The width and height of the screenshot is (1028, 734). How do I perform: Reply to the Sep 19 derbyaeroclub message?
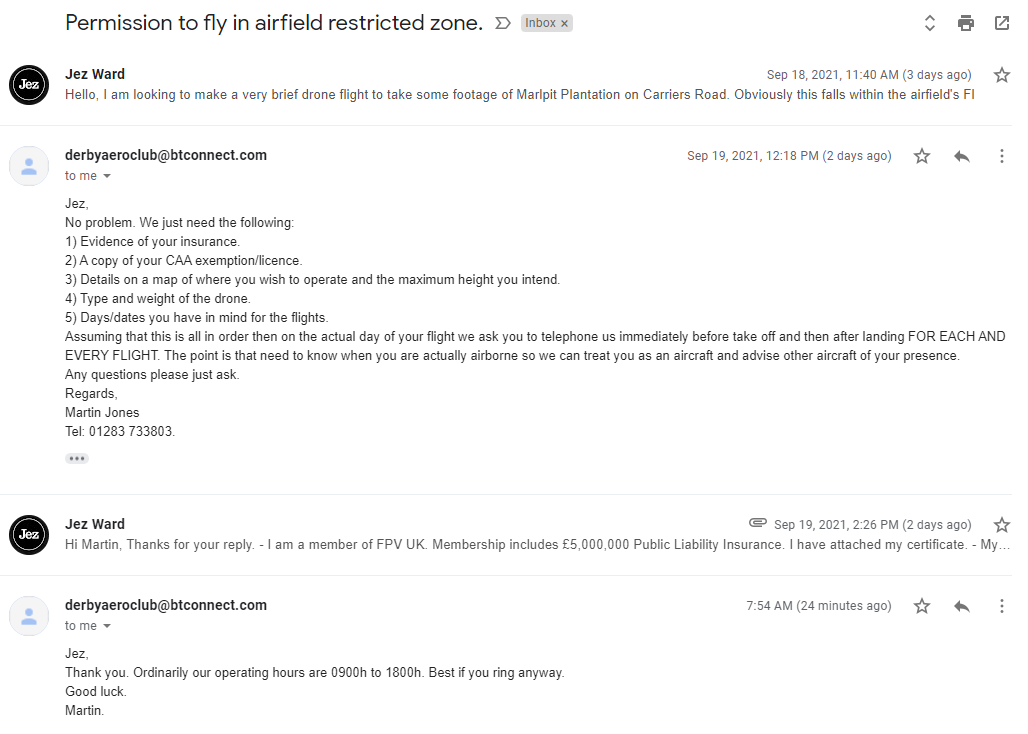962,156
